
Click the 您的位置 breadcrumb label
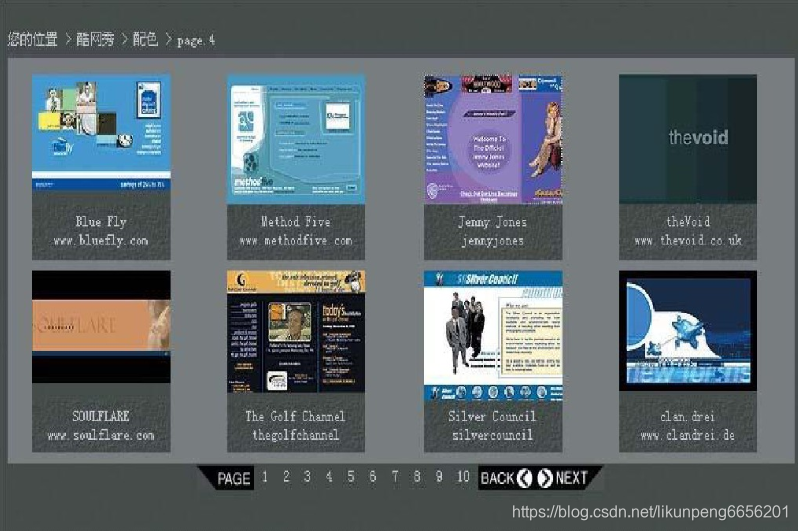point(33,39)
